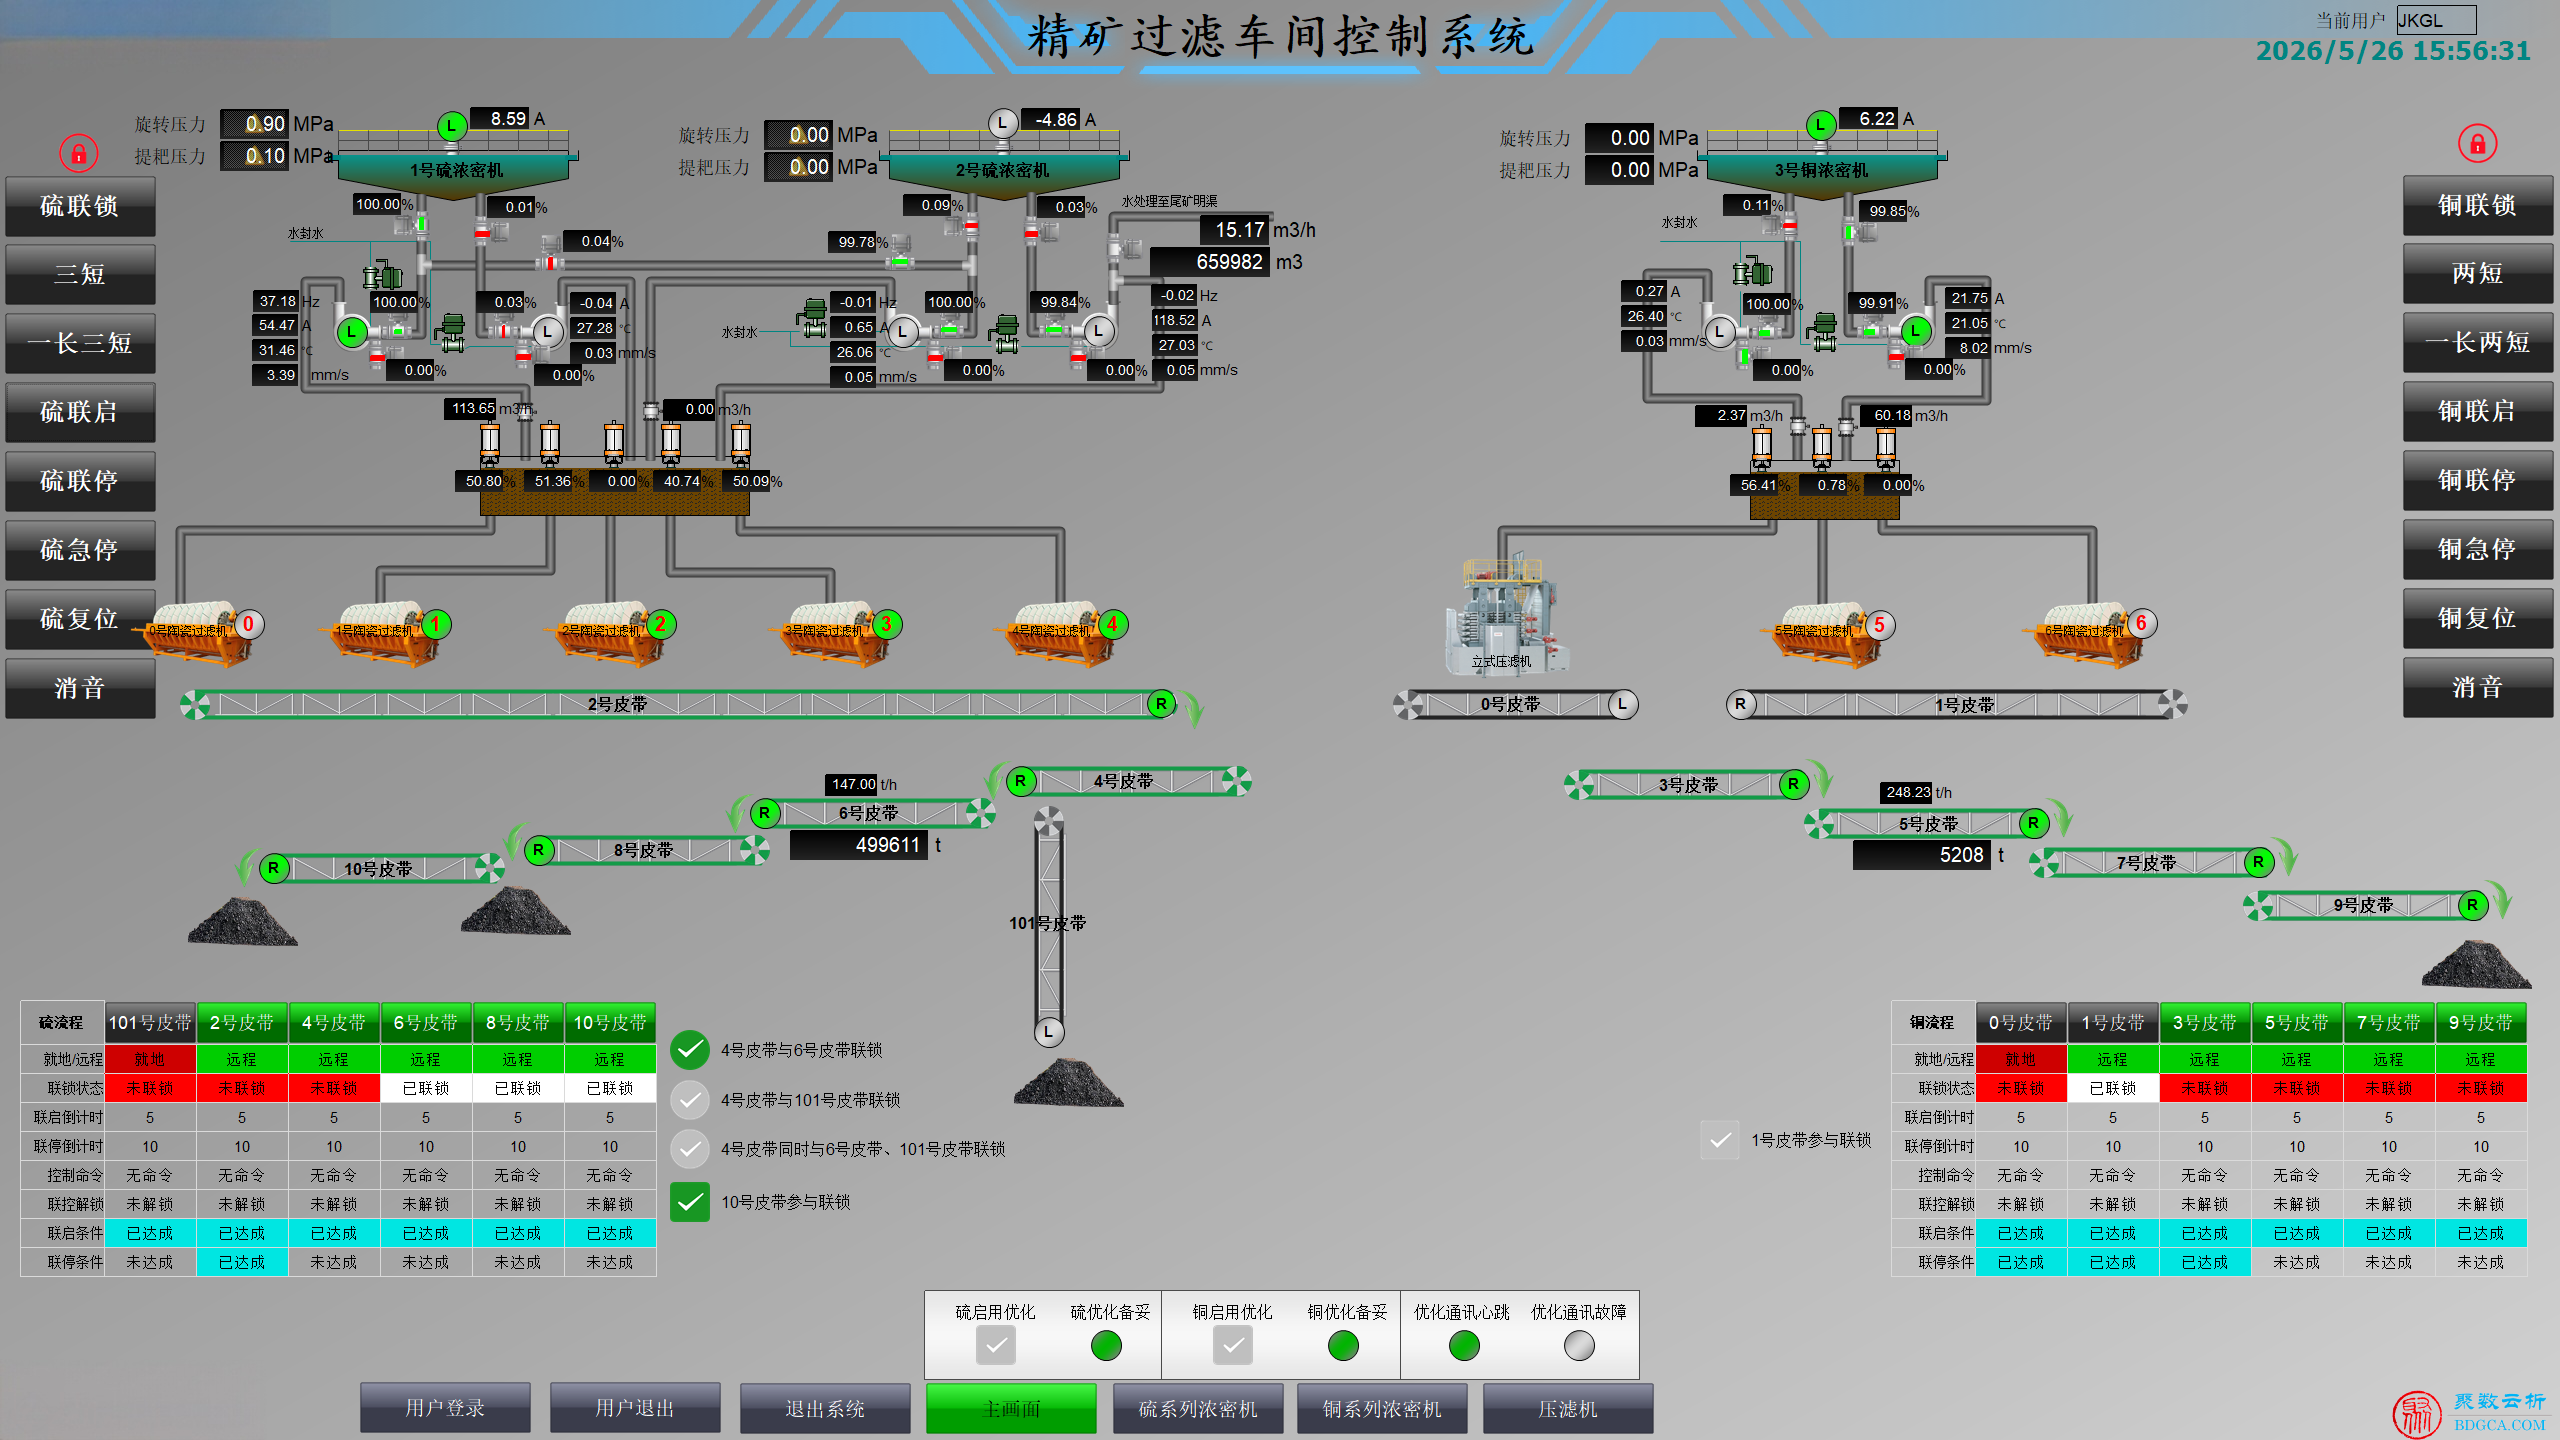Switch to 主画面 screen
2560x1440 pixels.
point(1011,1409)
